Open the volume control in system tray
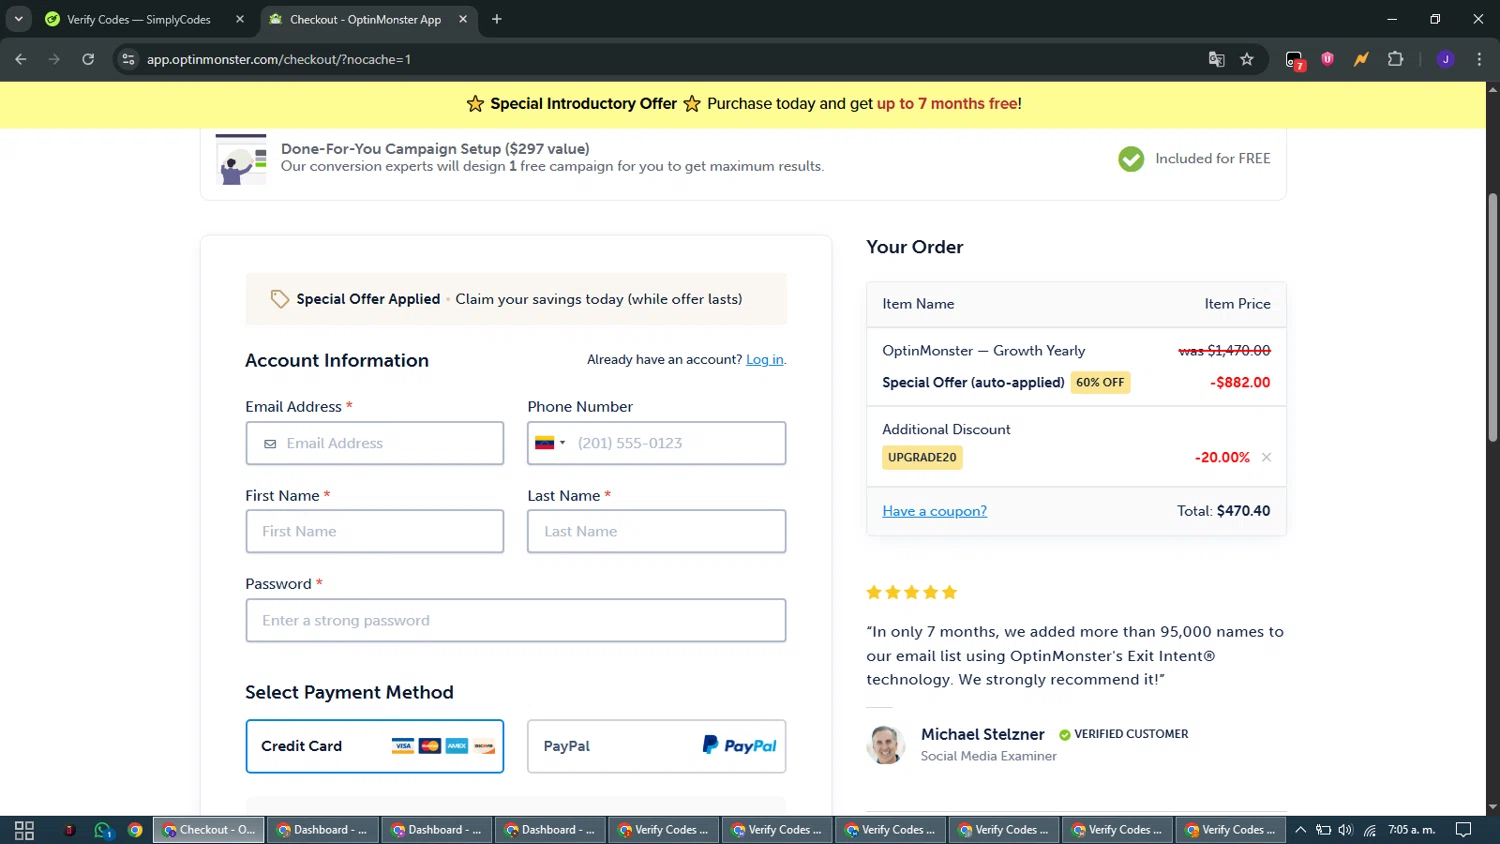The width and height of the screenshot is (1500, 844). (1345, 830)
